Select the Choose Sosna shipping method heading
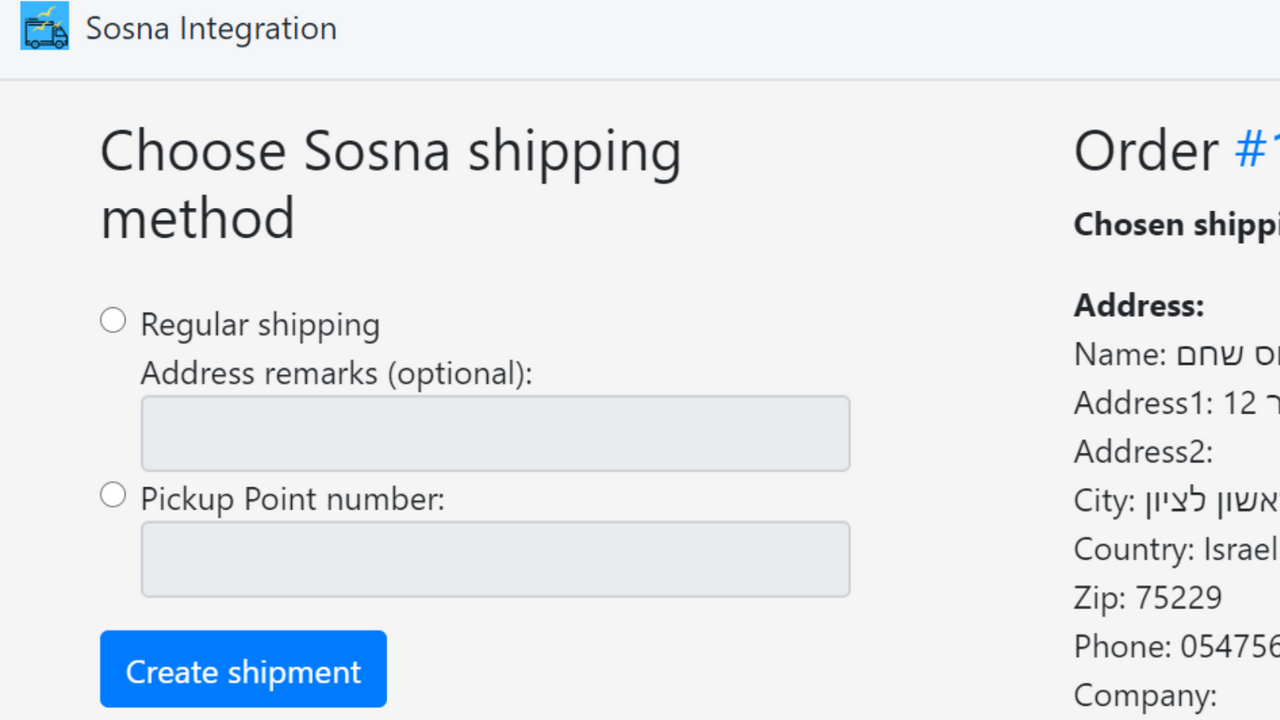Screen dimensions: 1280x720 coord(390,185)
